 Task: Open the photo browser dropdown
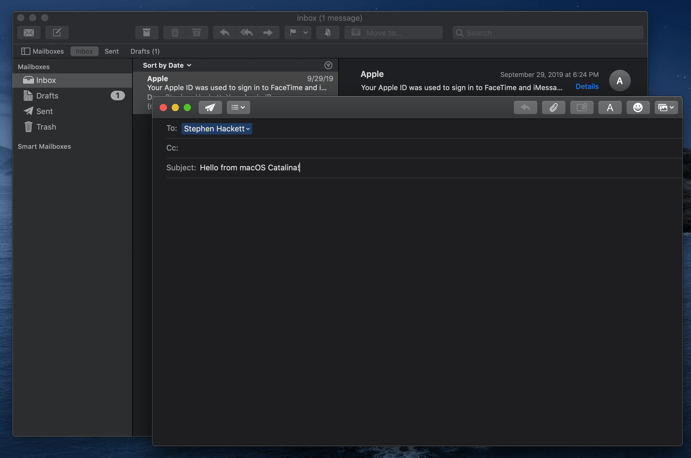[x=666, y=108]
